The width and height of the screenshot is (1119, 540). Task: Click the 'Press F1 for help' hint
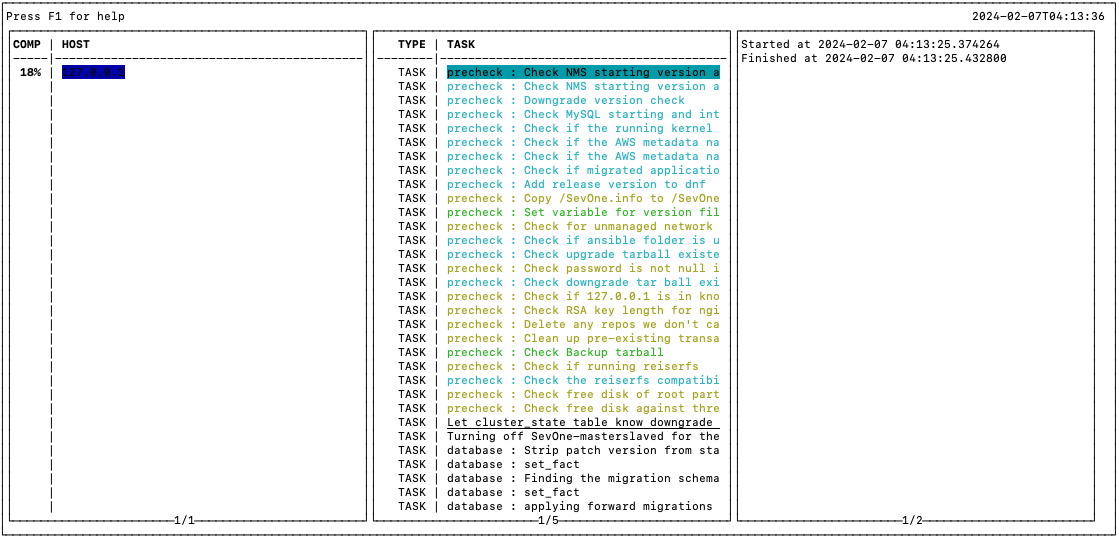click(x=65, y=16)
